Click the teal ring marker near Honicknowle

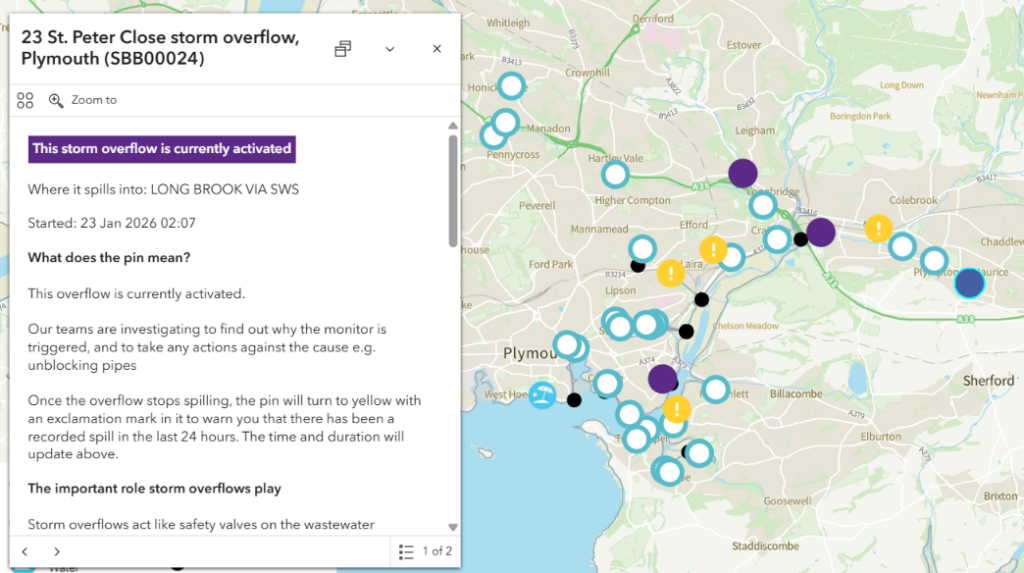pos(511,86)
